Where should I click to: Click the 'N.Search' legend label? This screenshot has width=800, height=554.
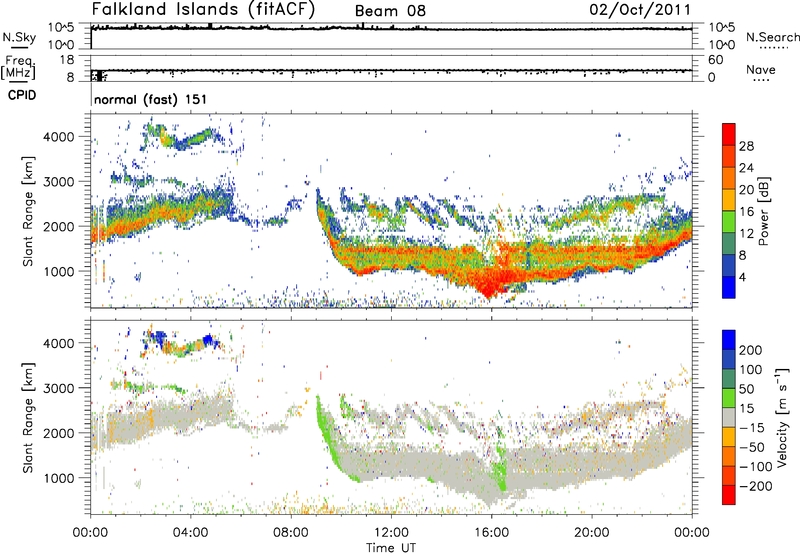pyautogui.click(x=772, y=37)
